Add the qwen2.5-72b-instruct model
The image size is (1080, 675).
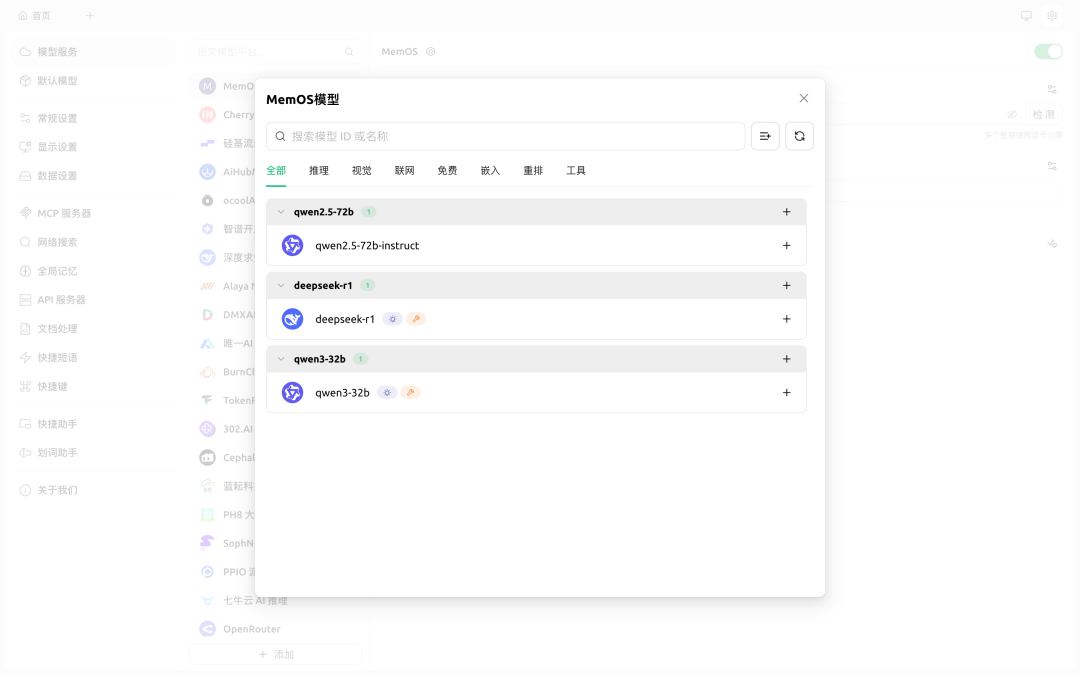(787, 246)
